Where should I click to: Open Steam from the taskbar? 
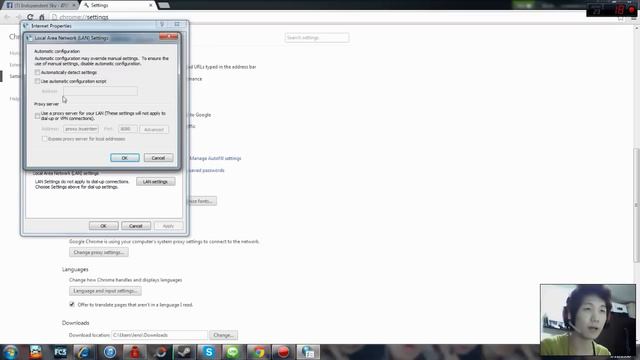point(184,352)
